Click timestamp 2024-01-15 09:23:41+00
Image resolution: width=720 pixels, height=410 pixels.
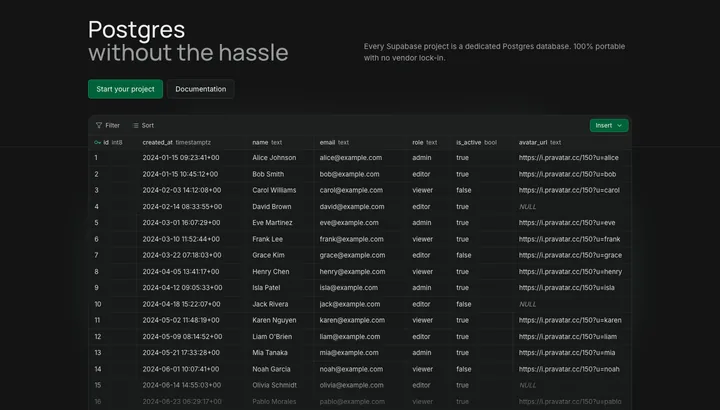pos(181,157)
